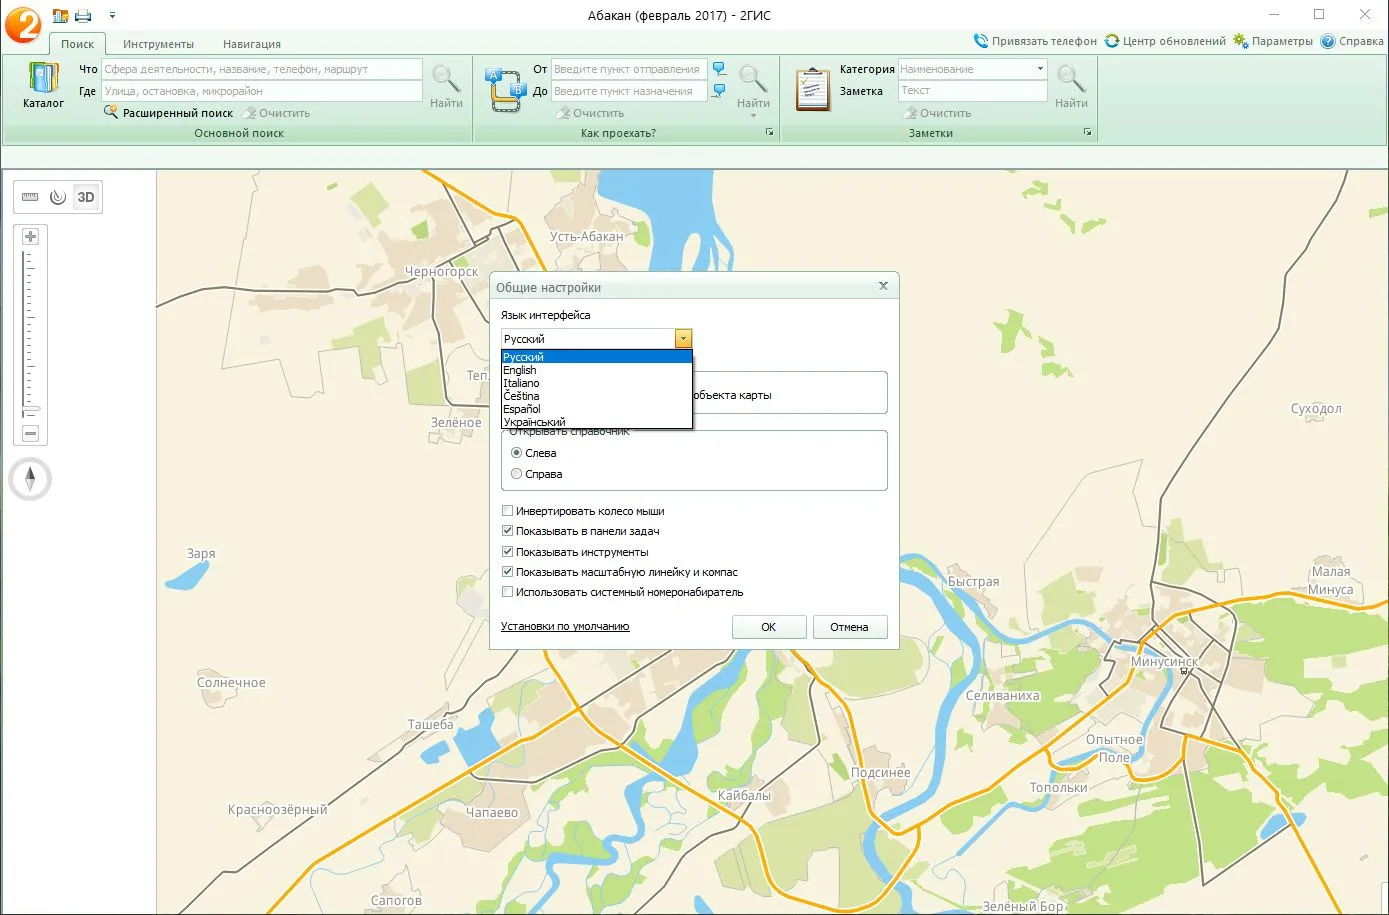Switch to the Инструменты tab
The image size is (1389, 915).
tap(158, 44)
